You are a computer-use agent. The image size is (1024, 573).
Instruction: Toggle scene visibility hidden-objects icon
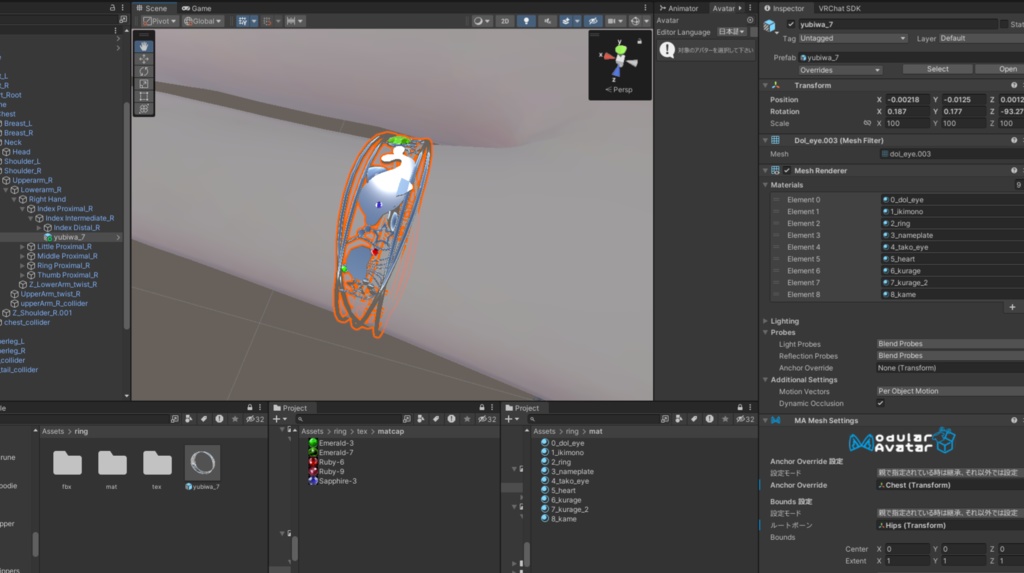click(x=593, y=21)
